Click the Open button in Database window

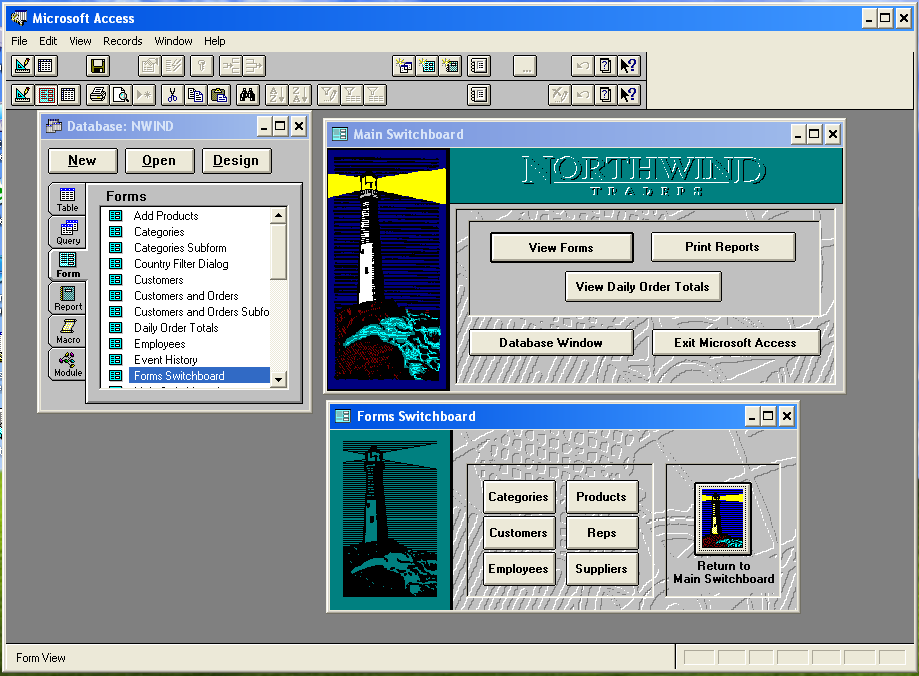[x=159, y=161]
